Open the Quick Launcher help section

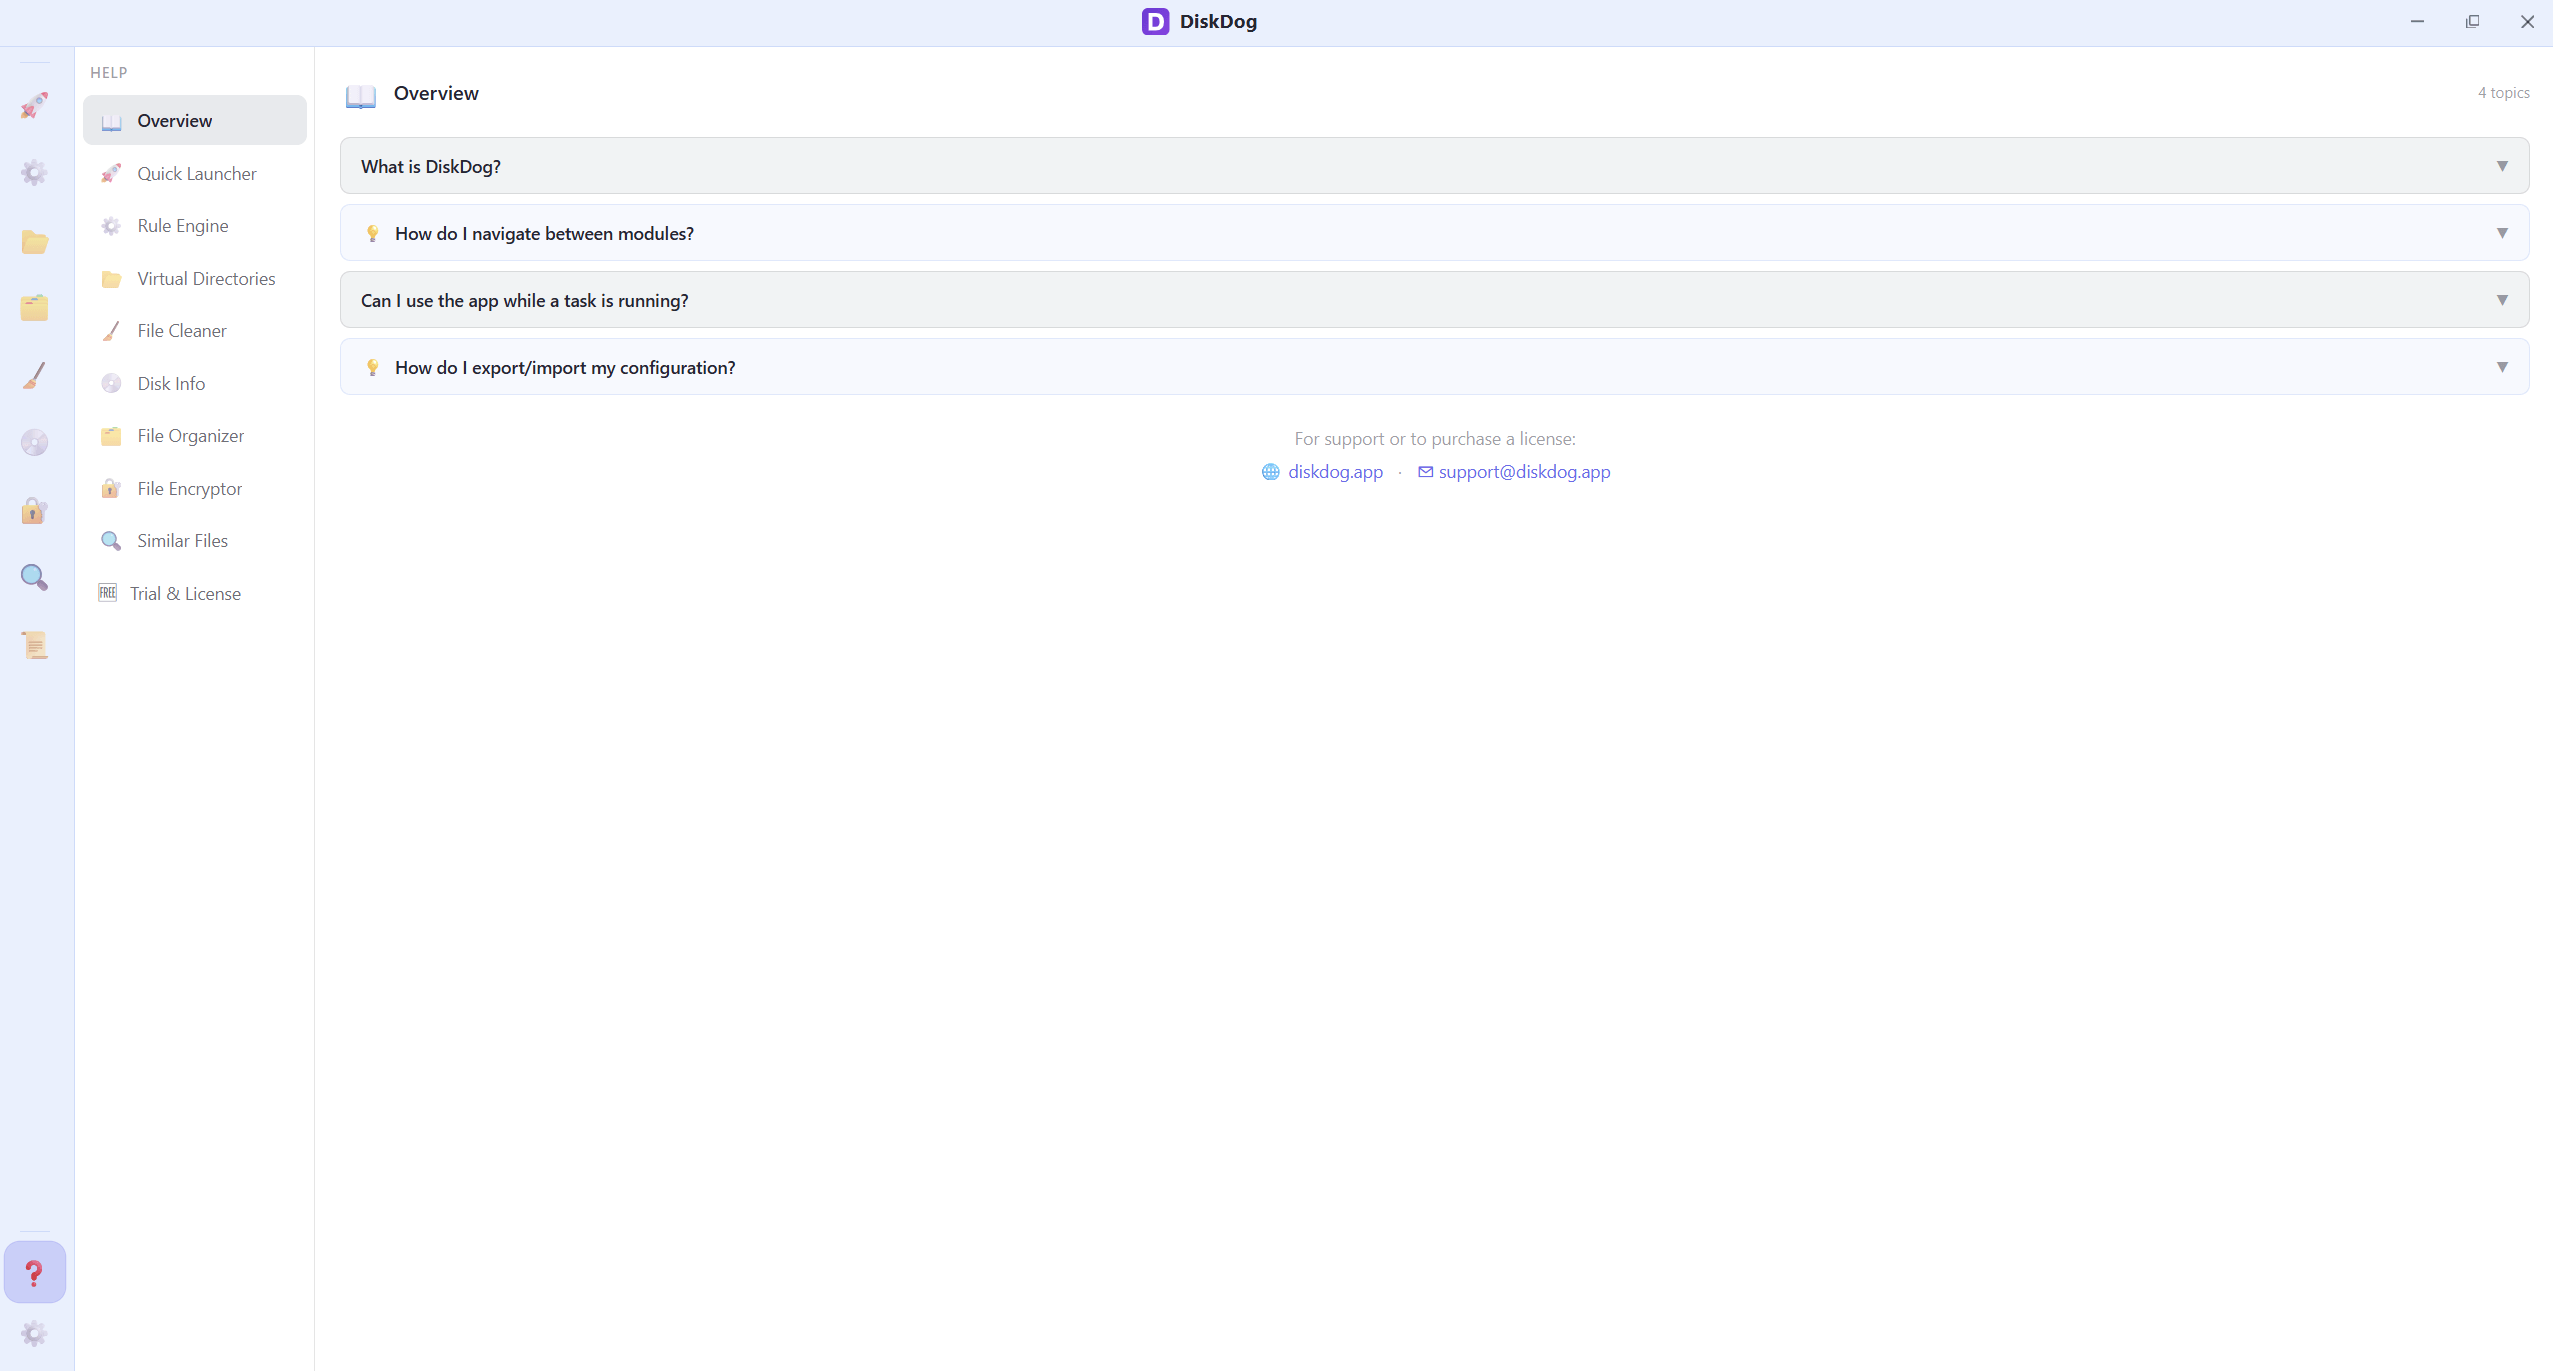coord(195,173)
